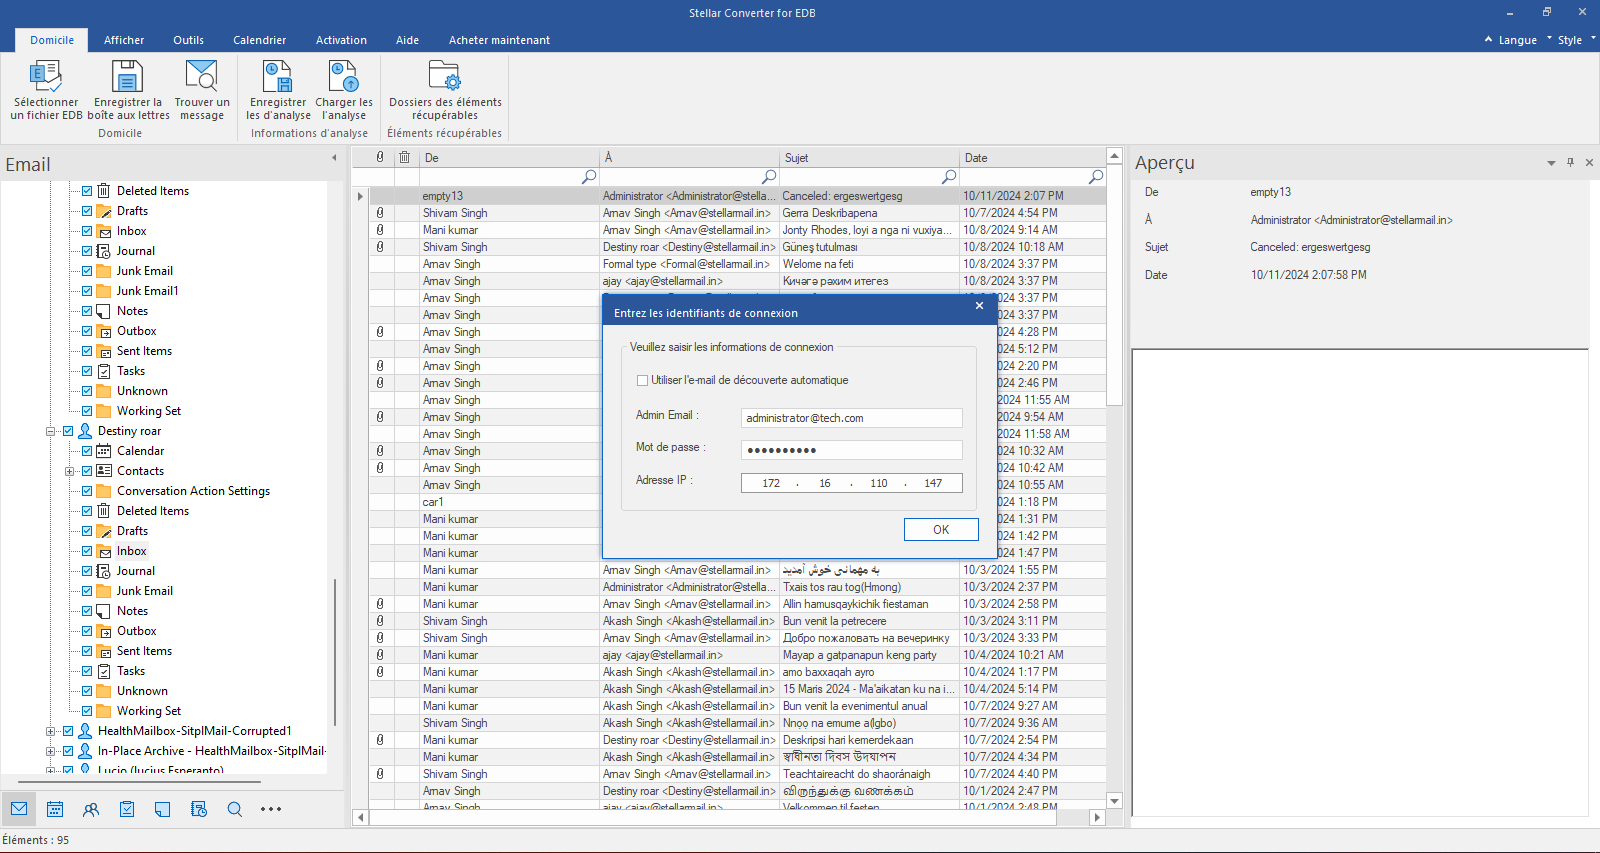Image resolution: width=1600 pixels, height=853 pixels.
Task: Collapse Destiny roar mailbox tree
Action: 50,431
